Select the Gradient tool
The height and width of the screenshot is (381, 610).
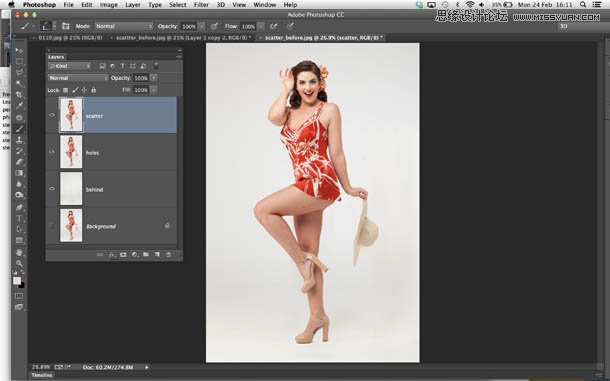19,173
